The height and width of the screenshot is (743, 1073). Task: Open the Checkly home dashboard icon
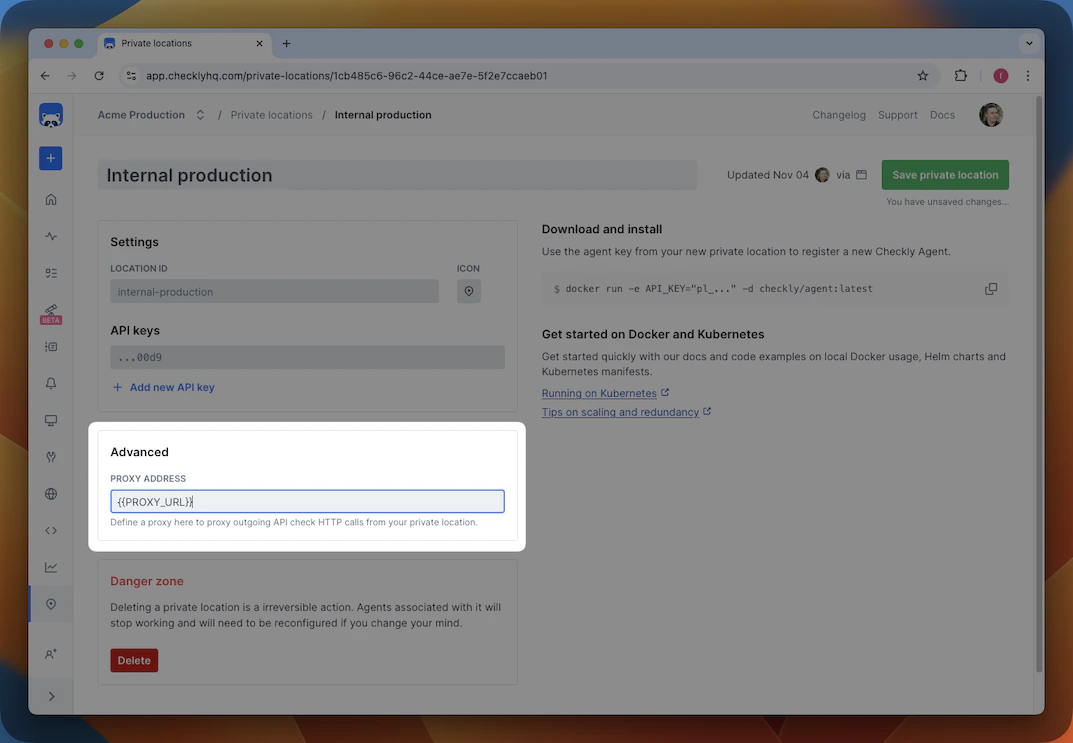(51, 199)
